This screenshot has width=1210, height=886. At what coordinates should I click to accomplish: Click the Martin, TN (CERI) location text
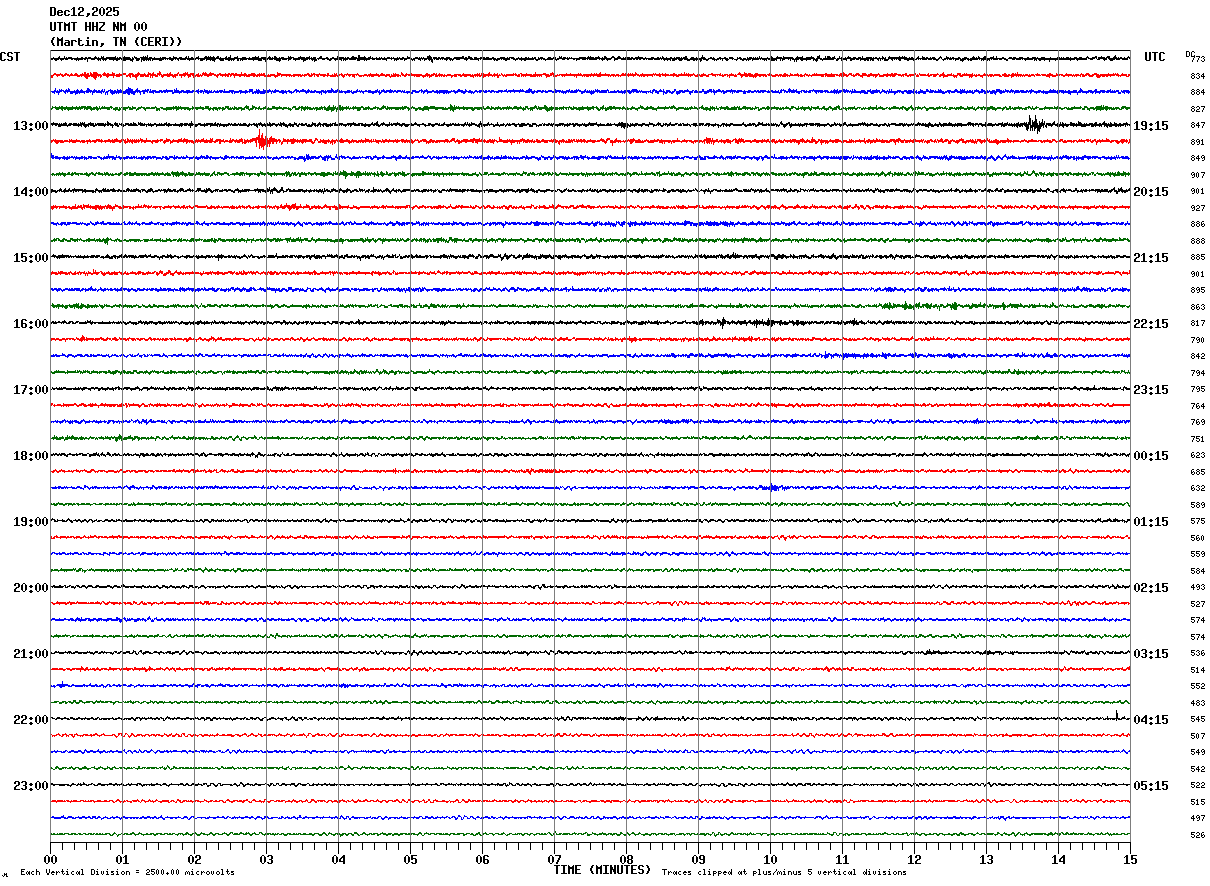[116, 42]
